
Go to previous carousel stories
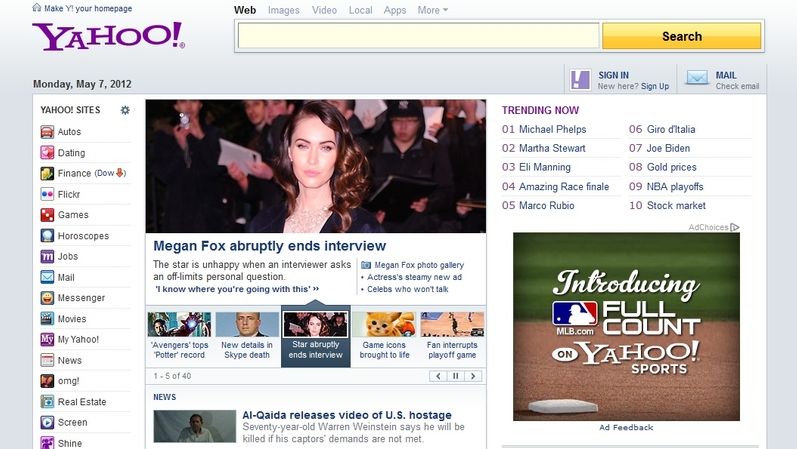pyautogui.click(x=438, y=376)
